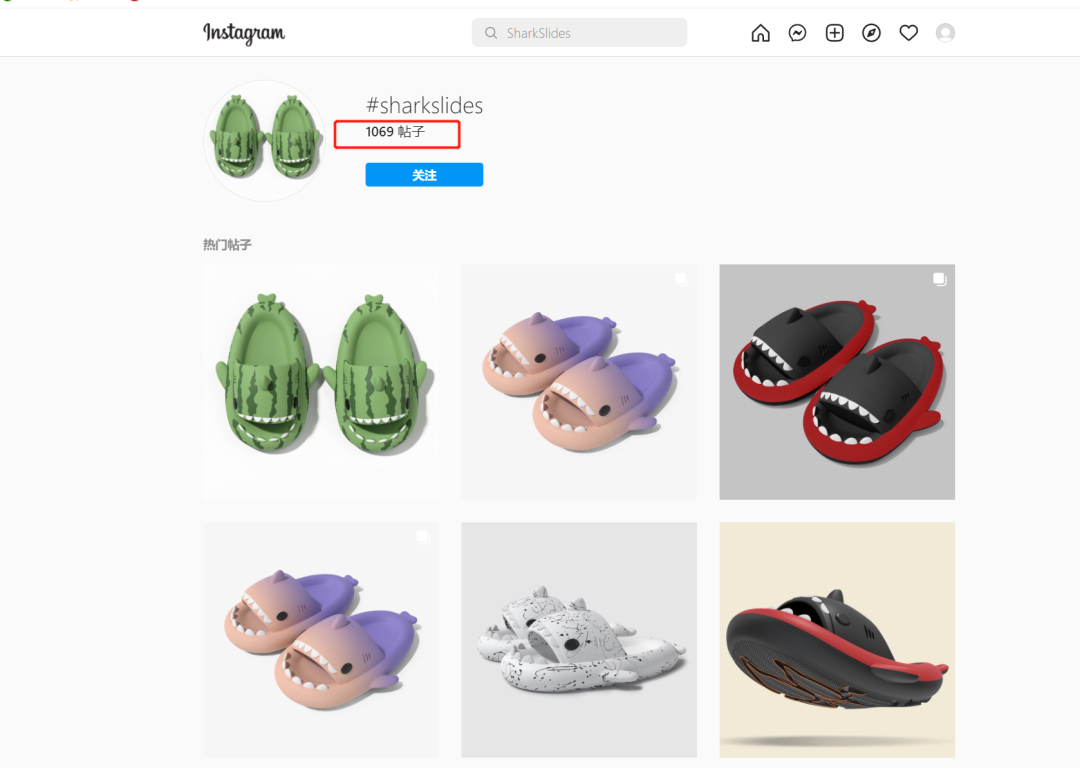Click the 1069 帖子 post count
Image resolution: width=1080 pixels, height=768 pixels.
point(395,132)
